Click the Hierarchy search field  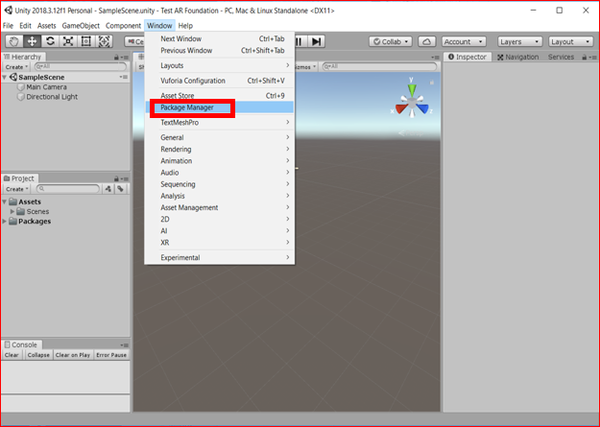(x=80, y=67)
